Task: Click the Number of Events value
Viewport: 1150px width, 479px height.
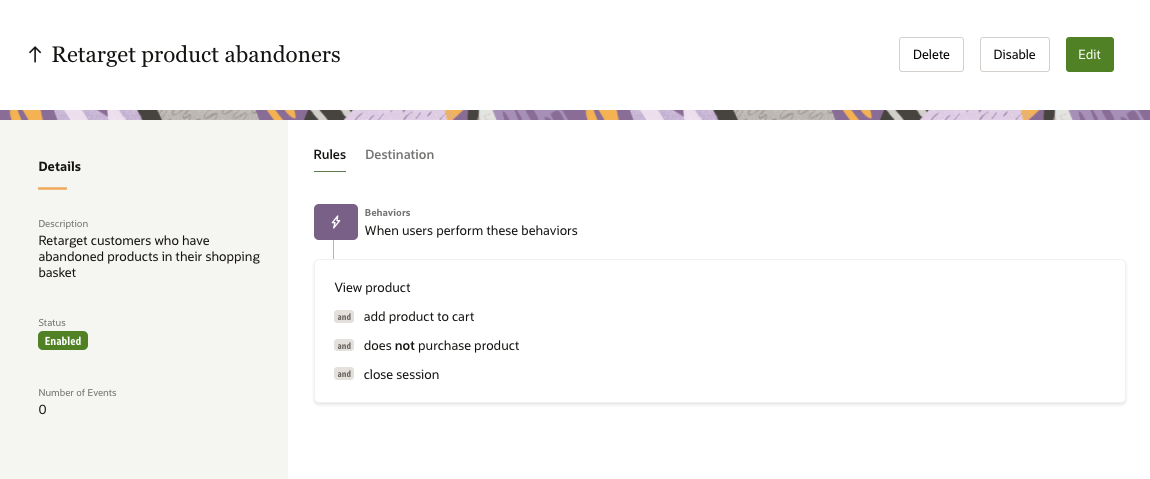Action: click(x=42, y=410)
